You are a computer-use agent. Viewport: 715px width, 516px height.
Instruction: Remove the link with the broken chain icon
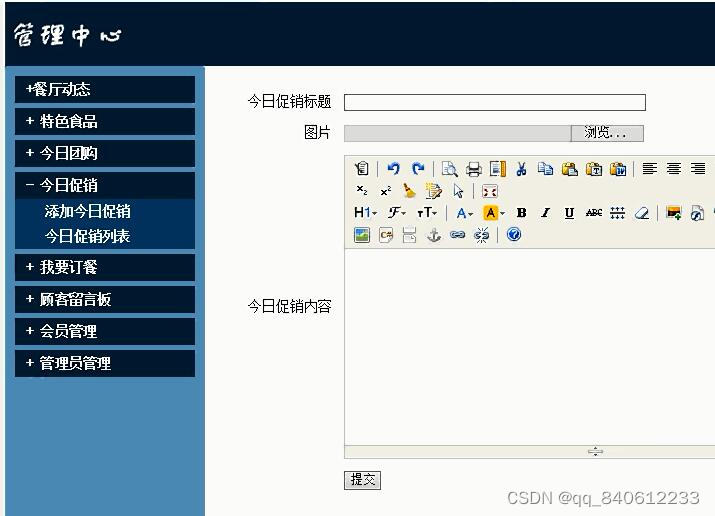482,235
